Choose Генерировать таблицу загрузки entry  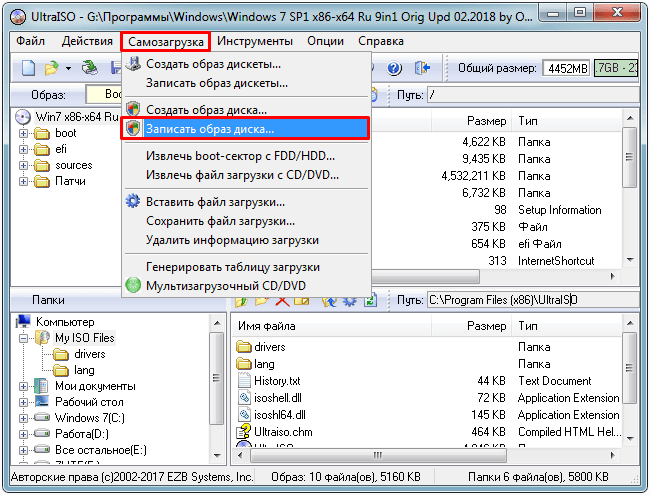click(x=246, y=267)
